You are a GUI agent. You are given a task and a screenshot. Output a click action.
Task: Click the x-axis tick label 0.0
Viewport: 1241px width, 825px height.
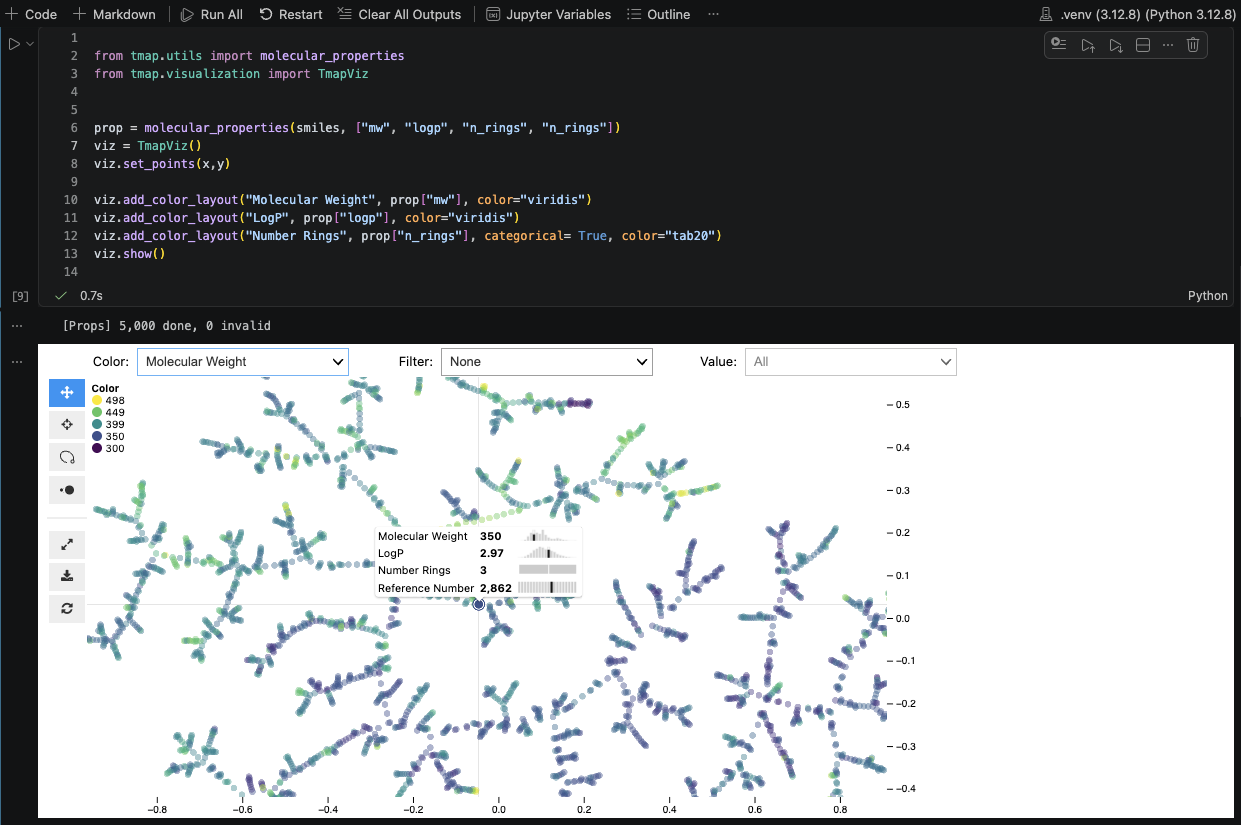pyautogui.click(x=499, y=811)
